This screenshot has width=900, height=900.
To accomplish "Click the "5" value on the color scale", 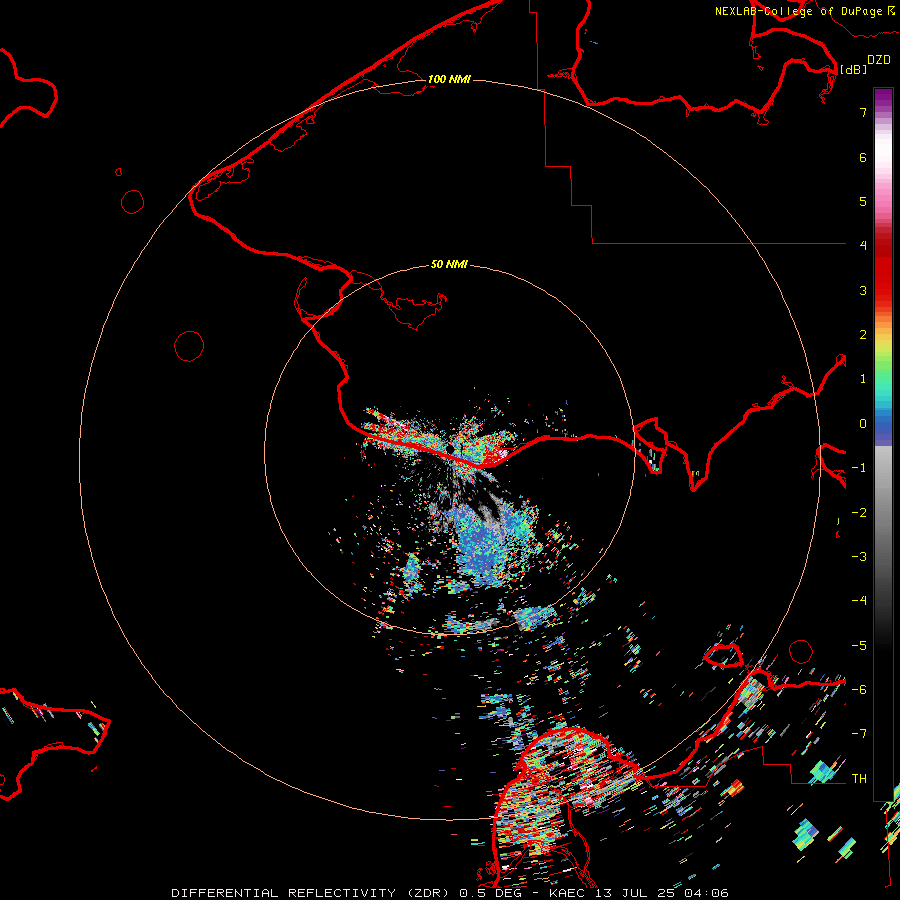I will pos(863,201).
